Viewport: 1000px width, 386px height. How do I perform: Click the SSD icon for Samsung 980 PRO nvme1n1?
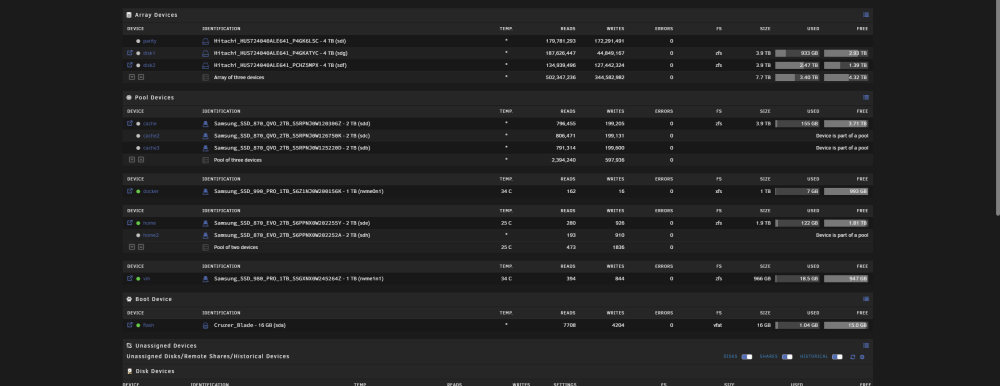[205, 278]
